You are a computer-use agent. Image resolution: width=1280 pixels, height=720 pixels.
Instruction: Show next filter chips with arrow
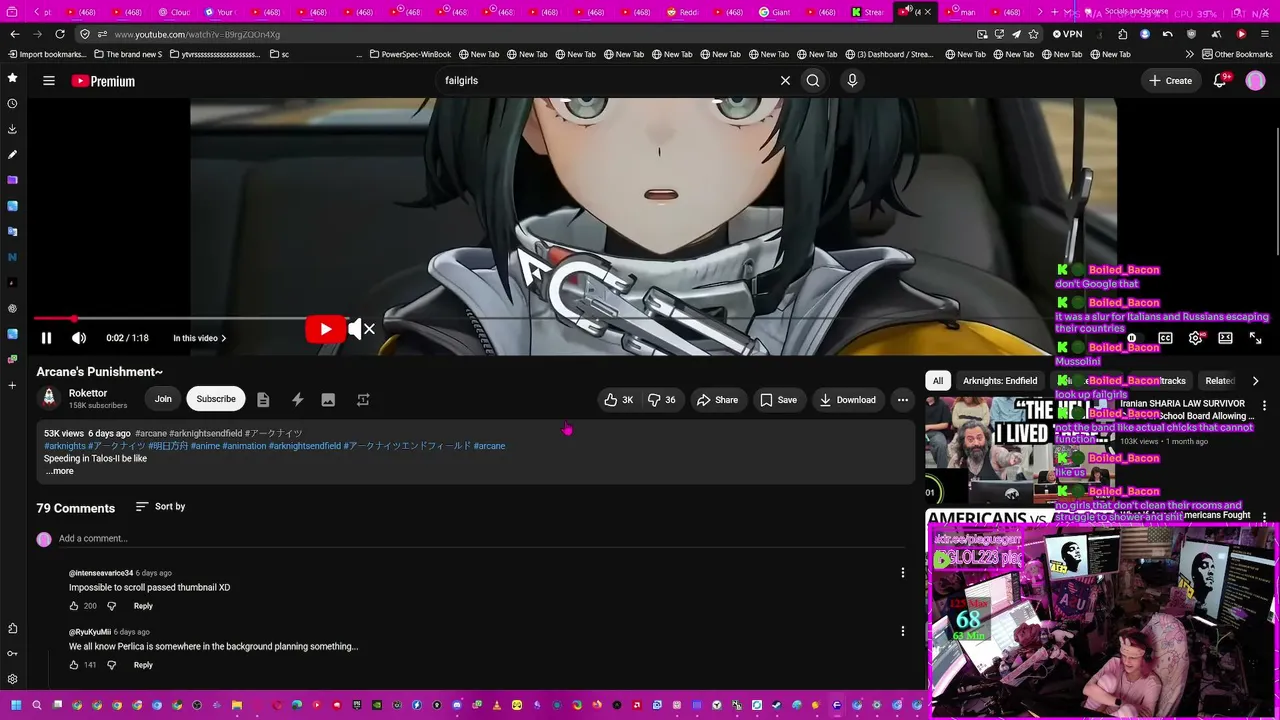(x=1255, y=381)
